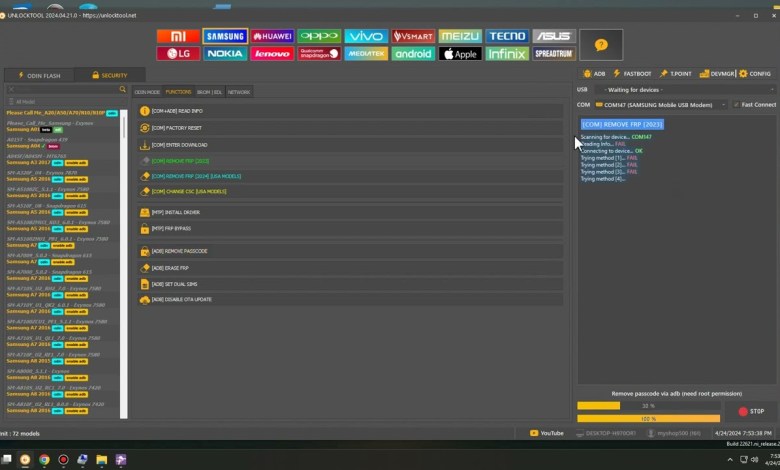
Task: Select the Qualcomm Snapdragon logo
Action: pyautogui.click(x=319, y=54)
